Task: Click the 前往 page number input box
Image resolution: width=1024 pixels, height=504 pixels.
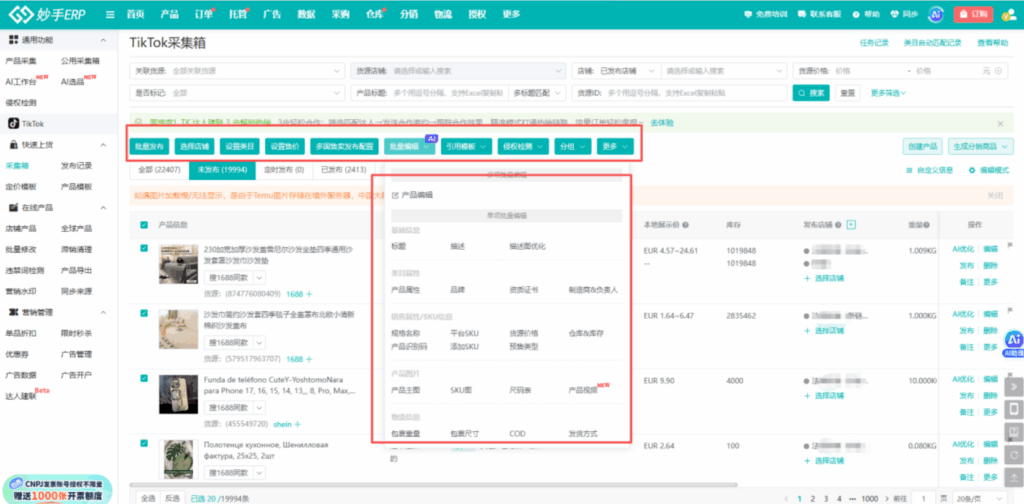Action: pos(923,498)
